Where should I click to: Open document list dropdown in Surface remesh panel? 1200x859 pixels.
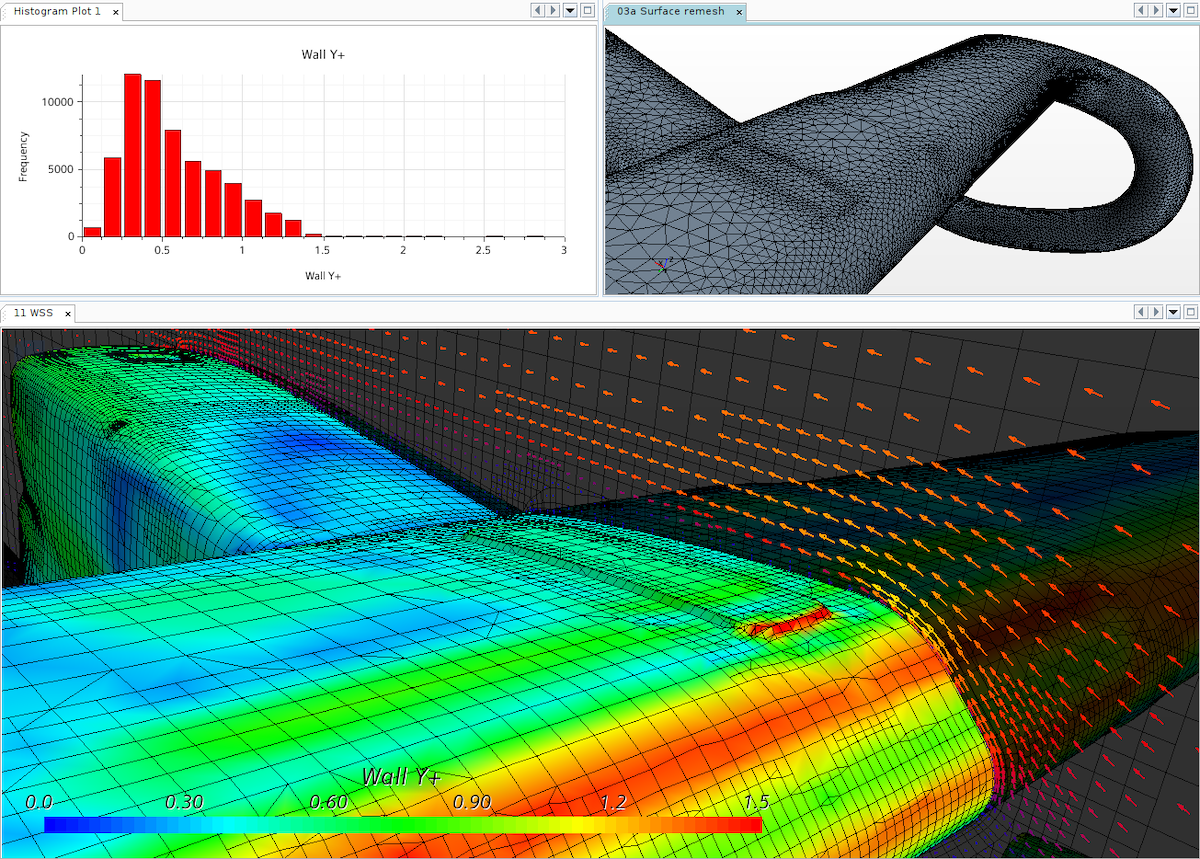(x=1172, y=10)
